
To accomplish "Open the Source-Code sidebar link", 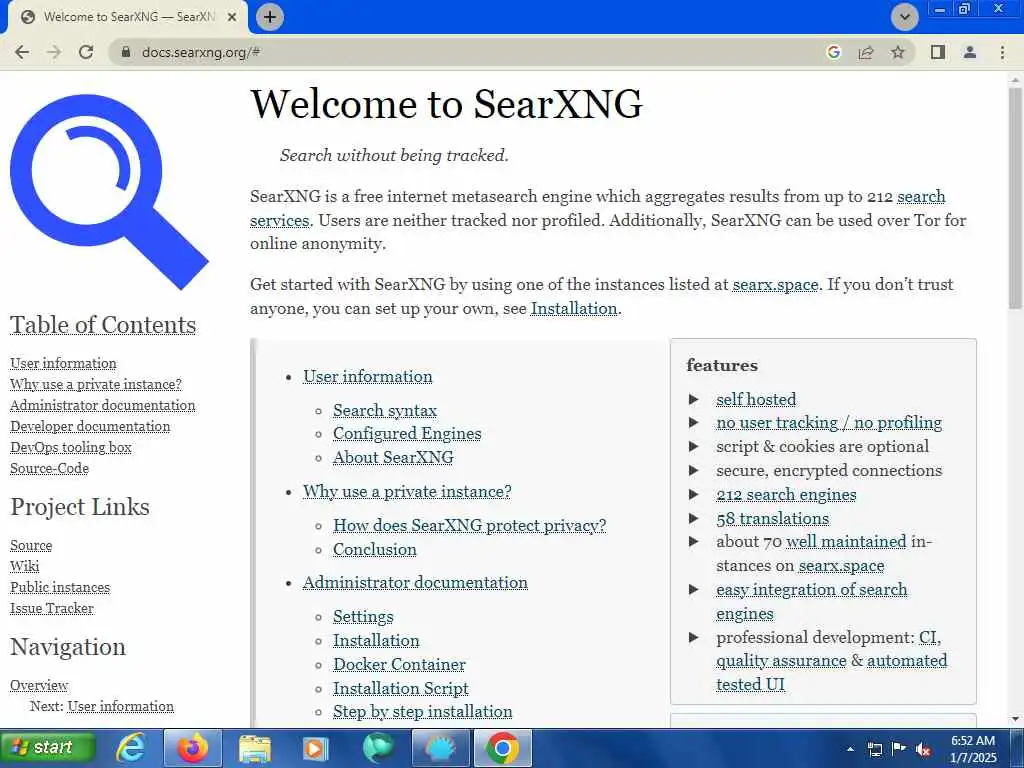I will click(50, 468).
